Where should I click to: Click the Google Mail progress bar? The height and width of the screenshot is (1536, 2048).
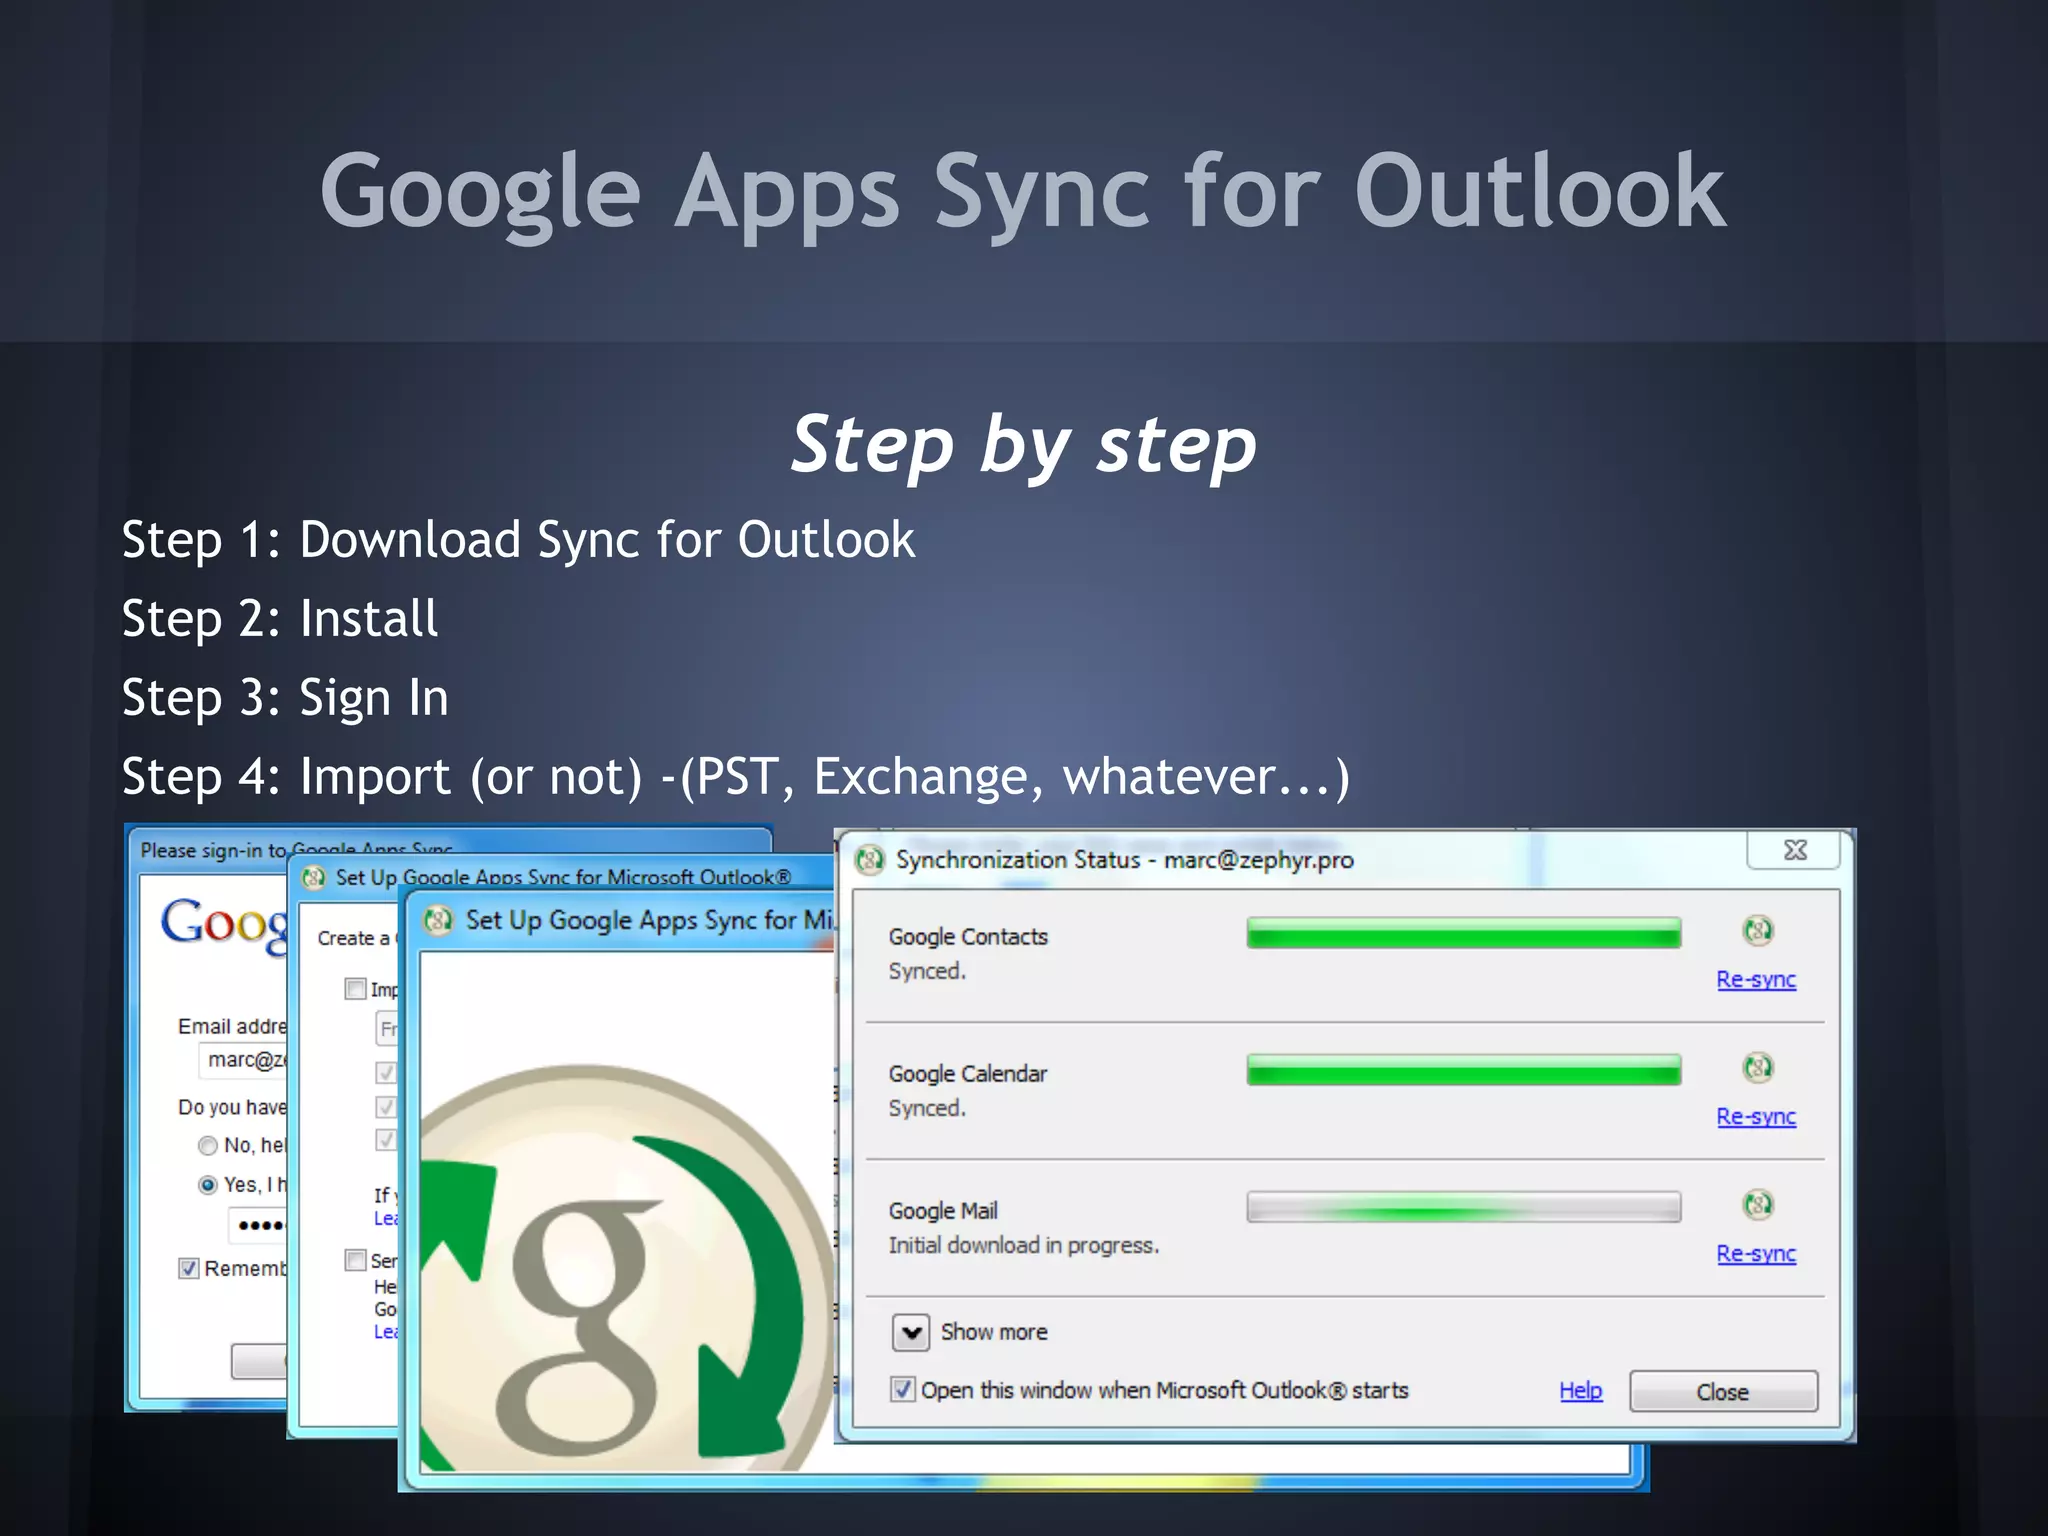click(1463, 1207)
